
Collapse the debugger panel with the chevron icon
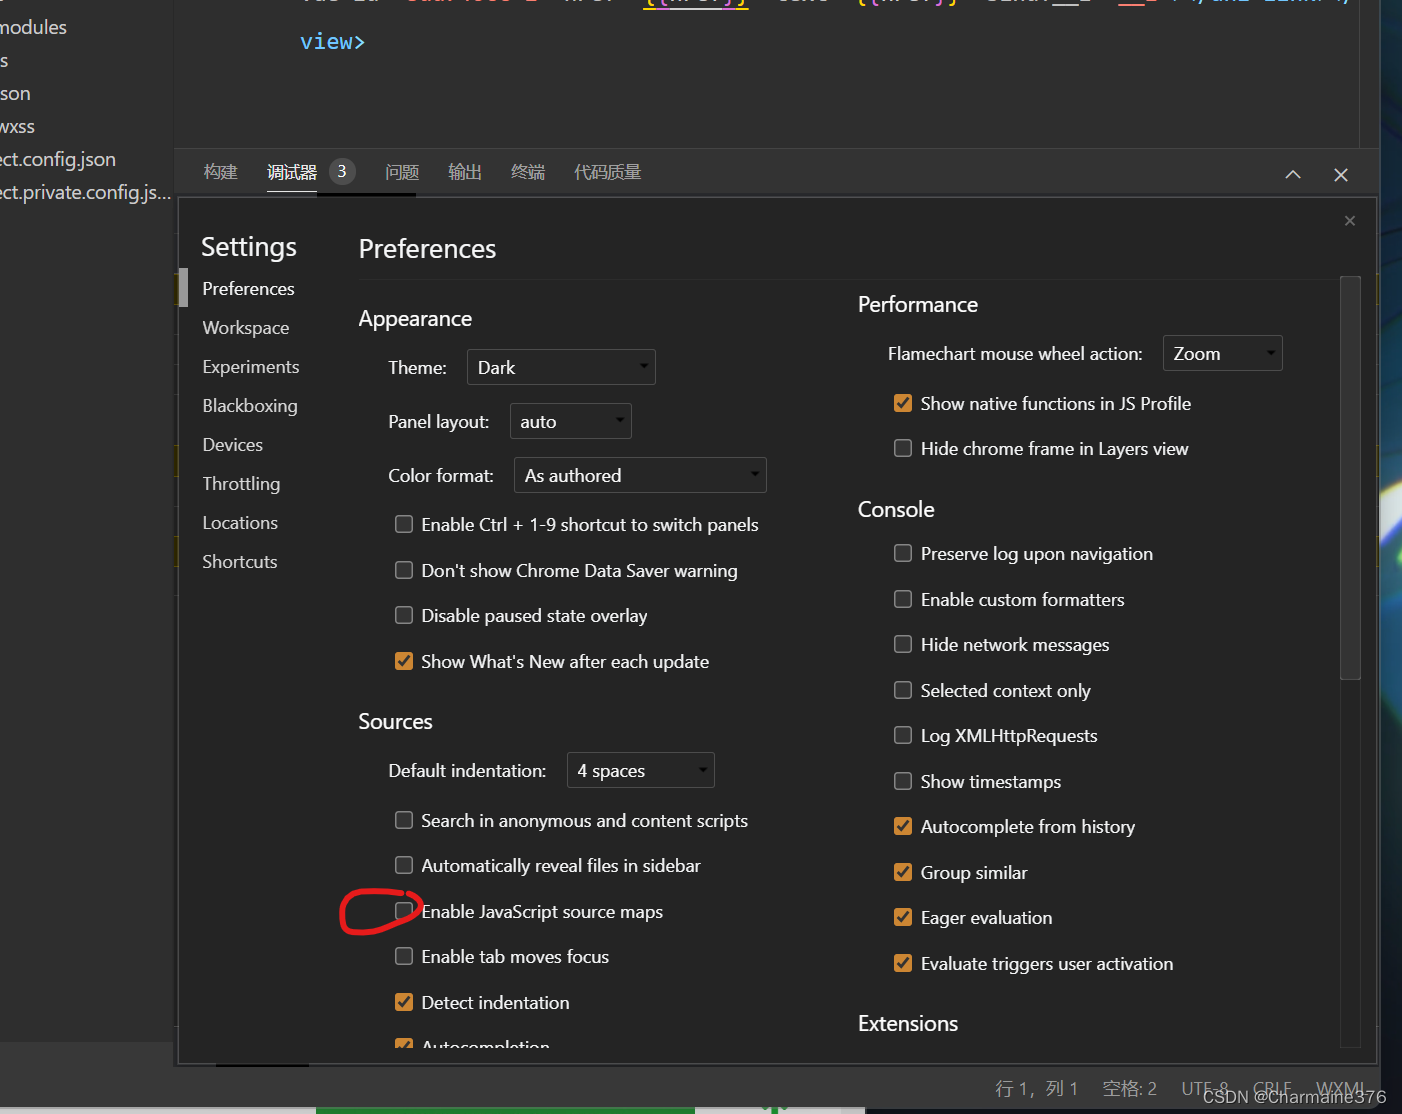pyautogui.click(x=1292, y=174)
